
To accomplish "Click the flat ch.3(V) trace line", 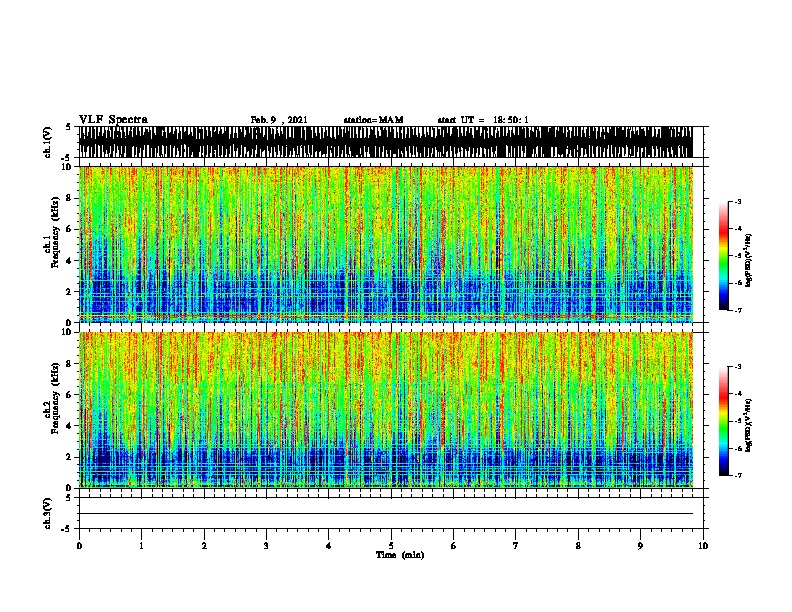I will (386, 514).
